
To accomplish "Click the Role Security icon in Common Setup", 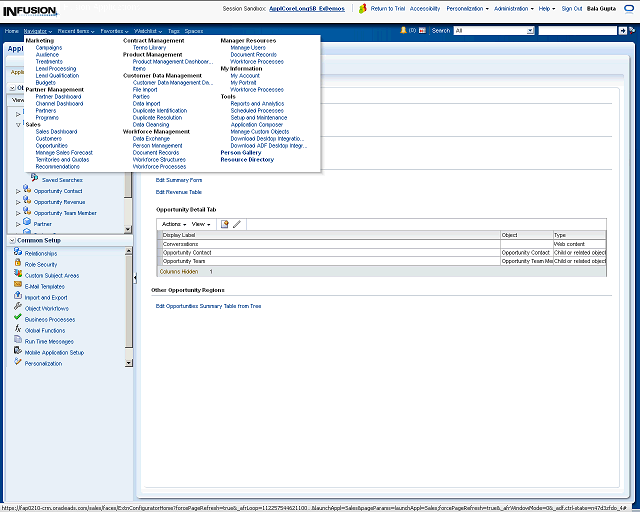I will pyautogui.click(x=18, y=264).
